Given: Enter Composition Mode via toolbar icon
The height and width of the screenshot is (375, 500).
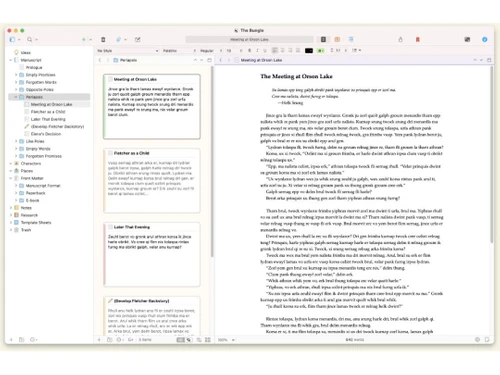Looking at the screenshot, I should [467, 39].
